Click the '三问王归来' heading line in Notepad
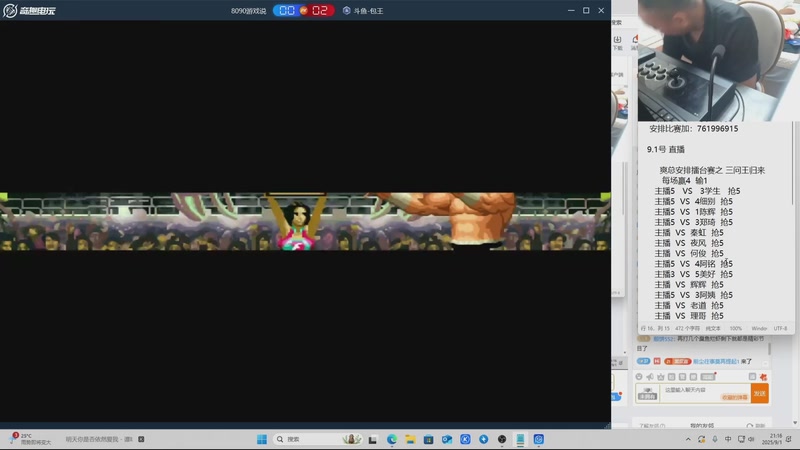The image size is (800, 450). (x=712, y=170)
